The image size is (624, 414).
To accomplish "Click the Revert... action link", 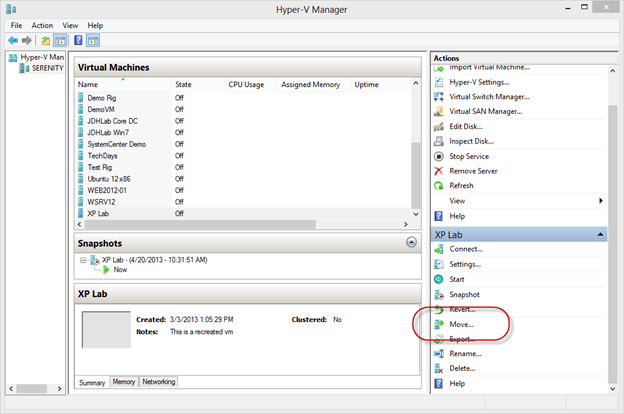I will [x=462, y=309].
